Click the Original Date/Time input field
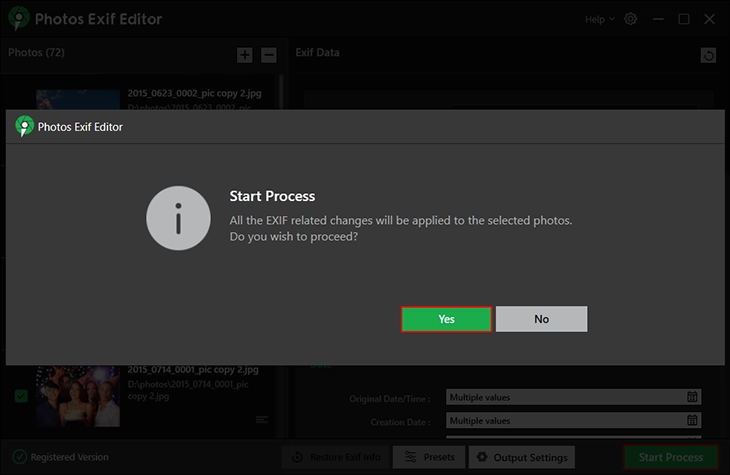Screen dimensions: 730x475 click(565, 397)
